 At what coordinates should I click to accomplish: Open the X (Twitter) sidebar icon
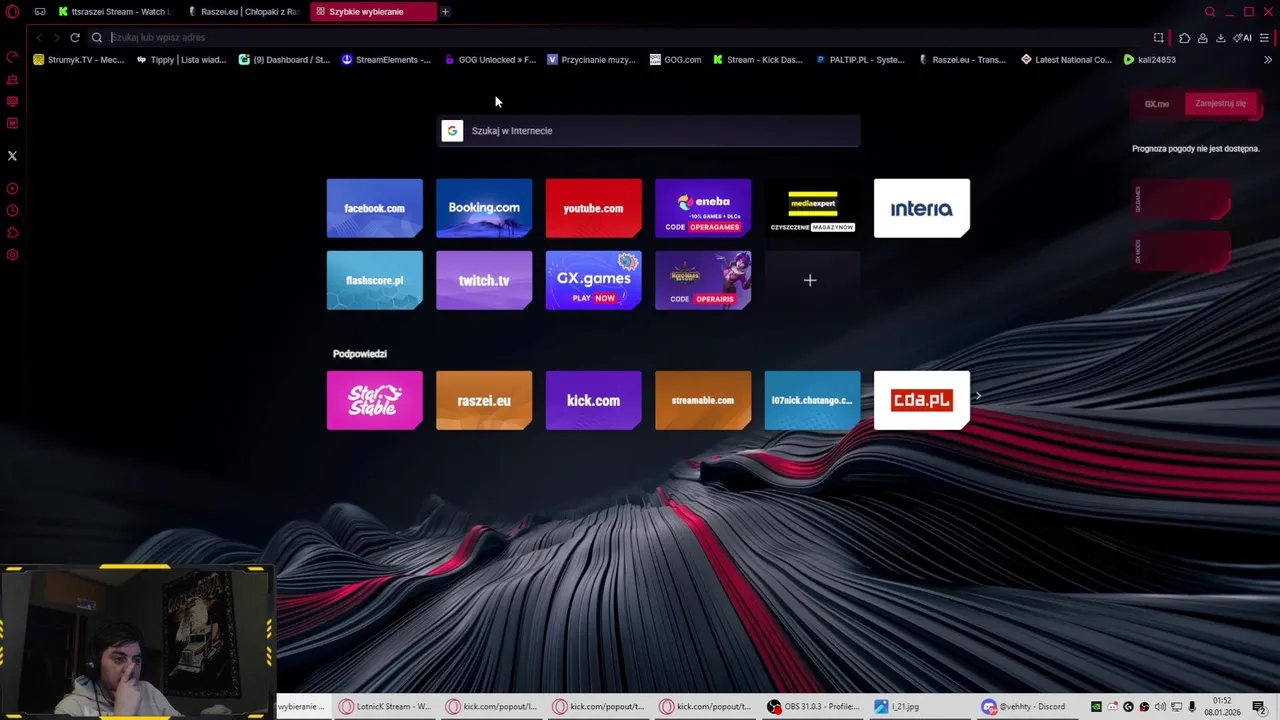(12, 156)
